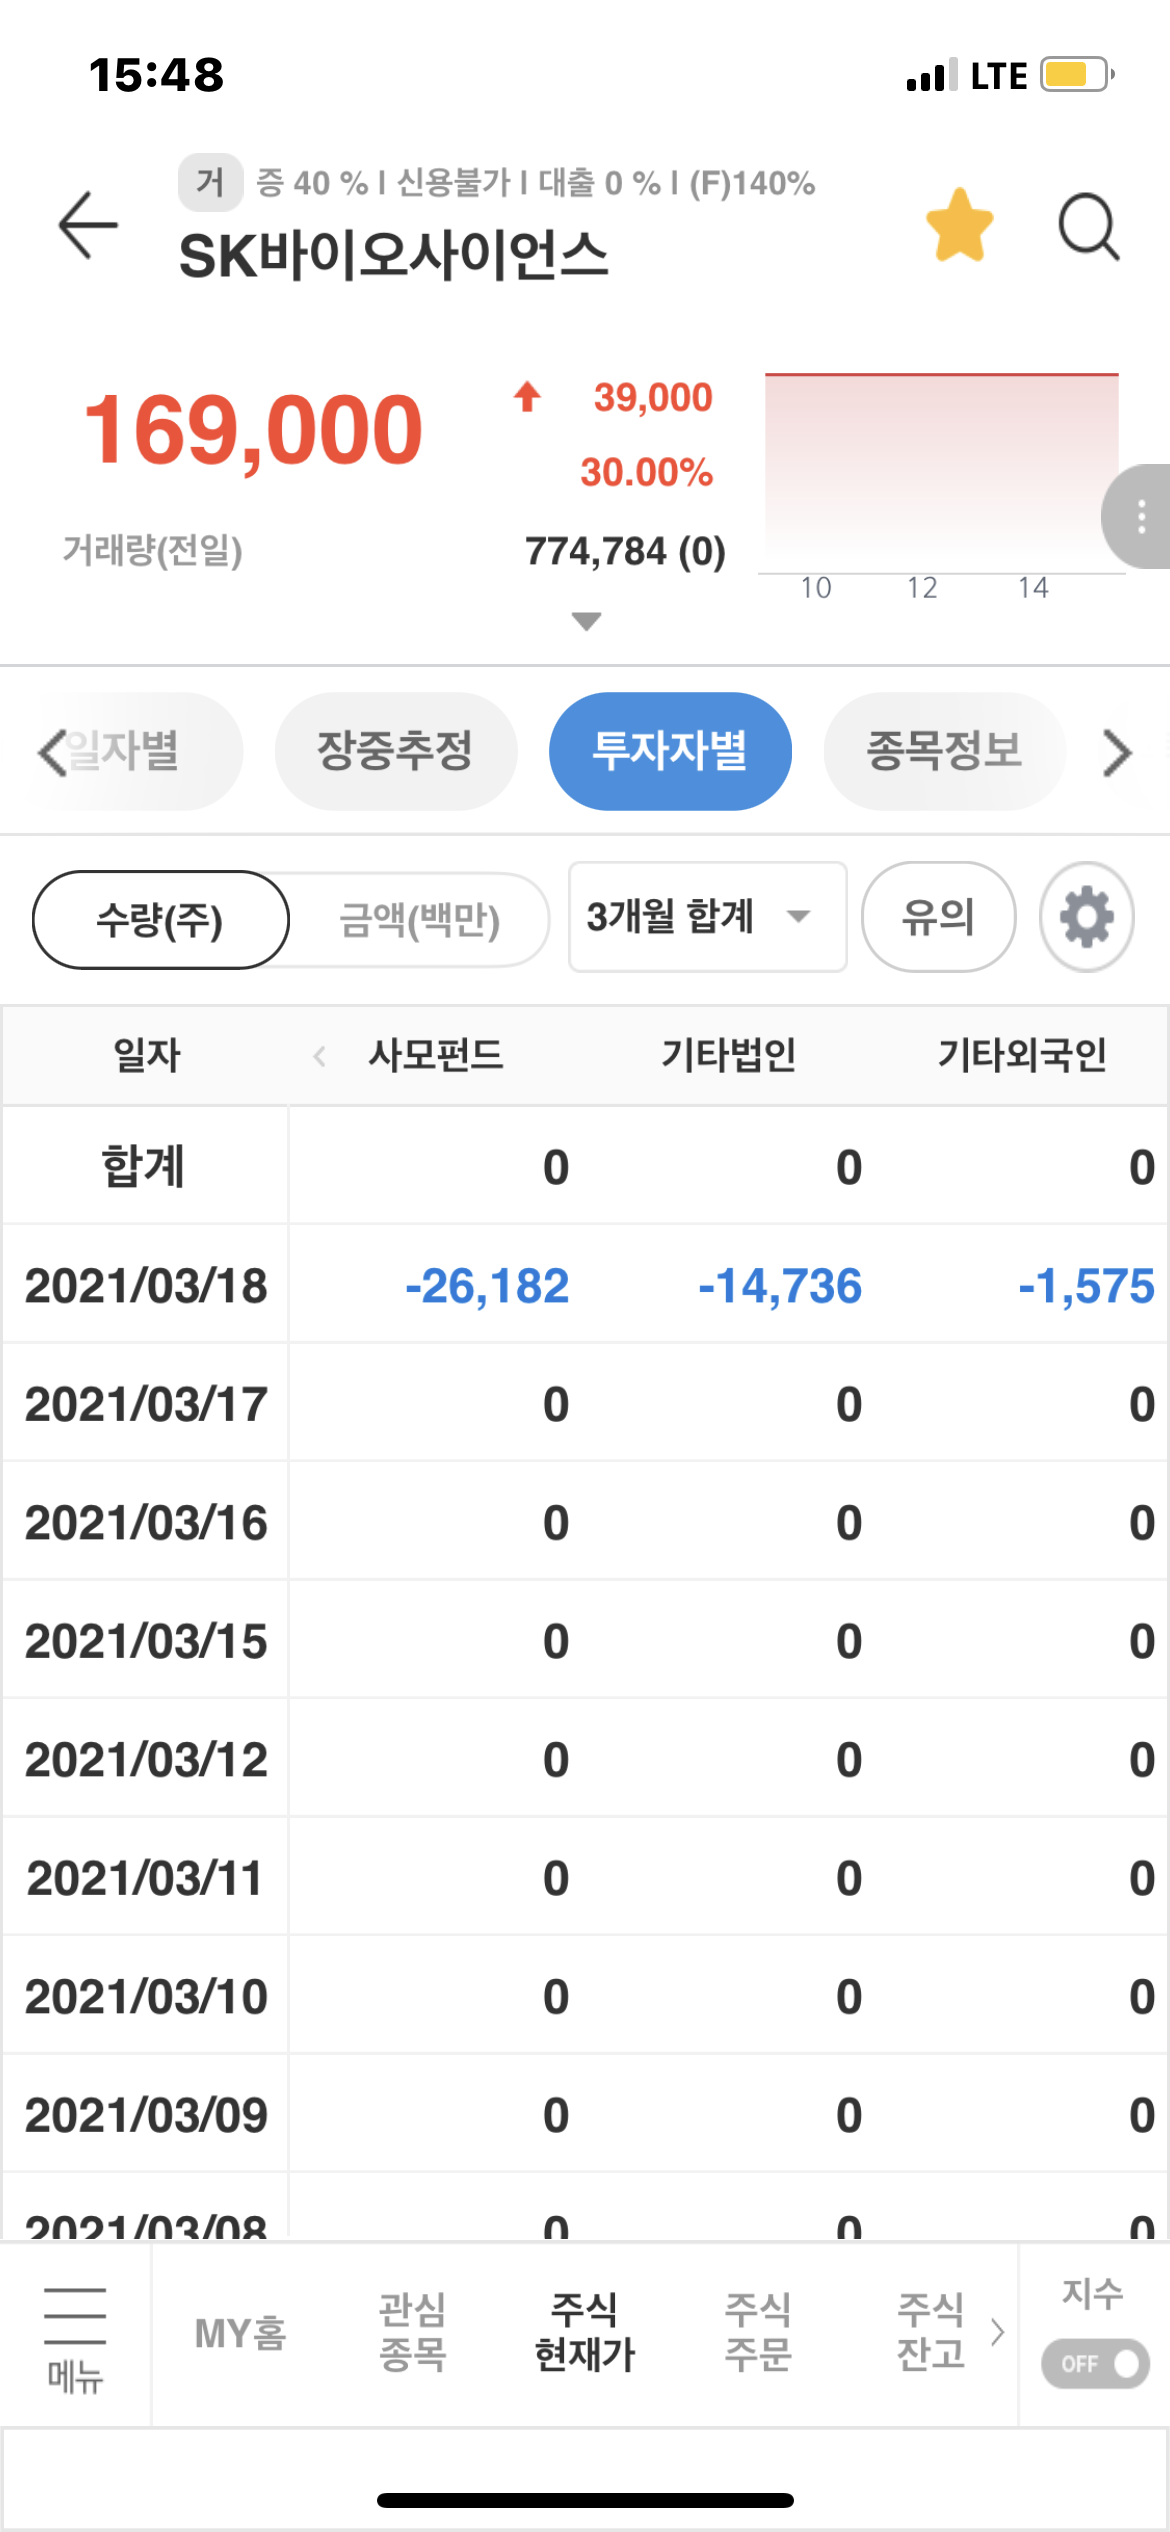Screen dimensions: 1170x2532
Task: Toggle the 지수 OFF switch
Action: point(1095,2363)
